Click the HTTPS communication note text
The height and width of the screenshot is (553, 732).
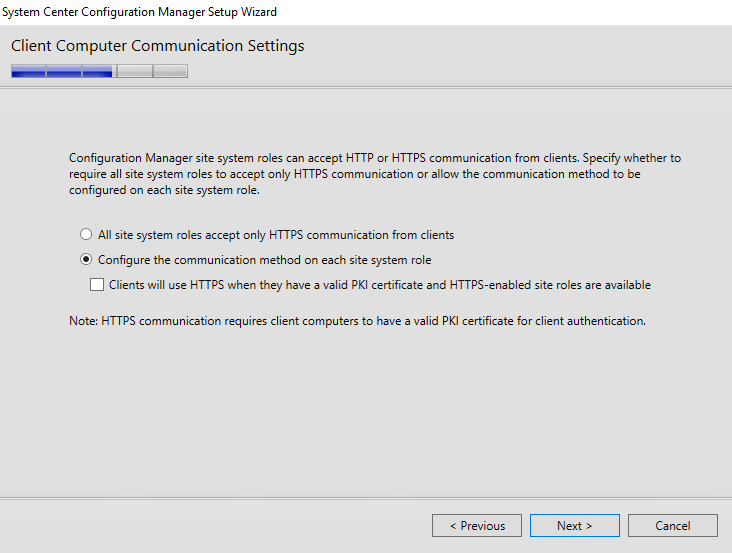(358, 321)
